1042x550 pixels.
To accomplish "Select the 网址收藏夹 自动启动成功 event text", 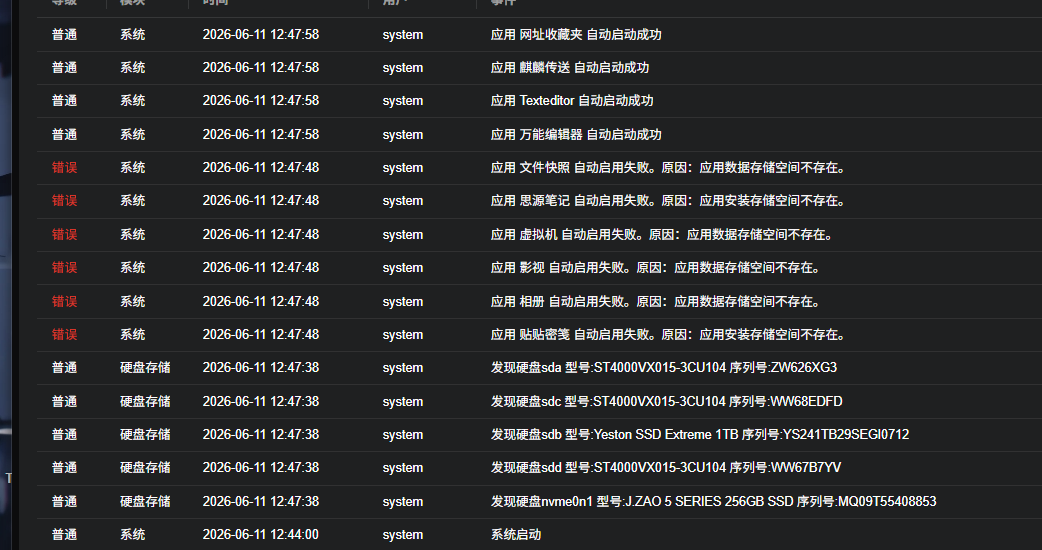I will click(x=575, y=35).
